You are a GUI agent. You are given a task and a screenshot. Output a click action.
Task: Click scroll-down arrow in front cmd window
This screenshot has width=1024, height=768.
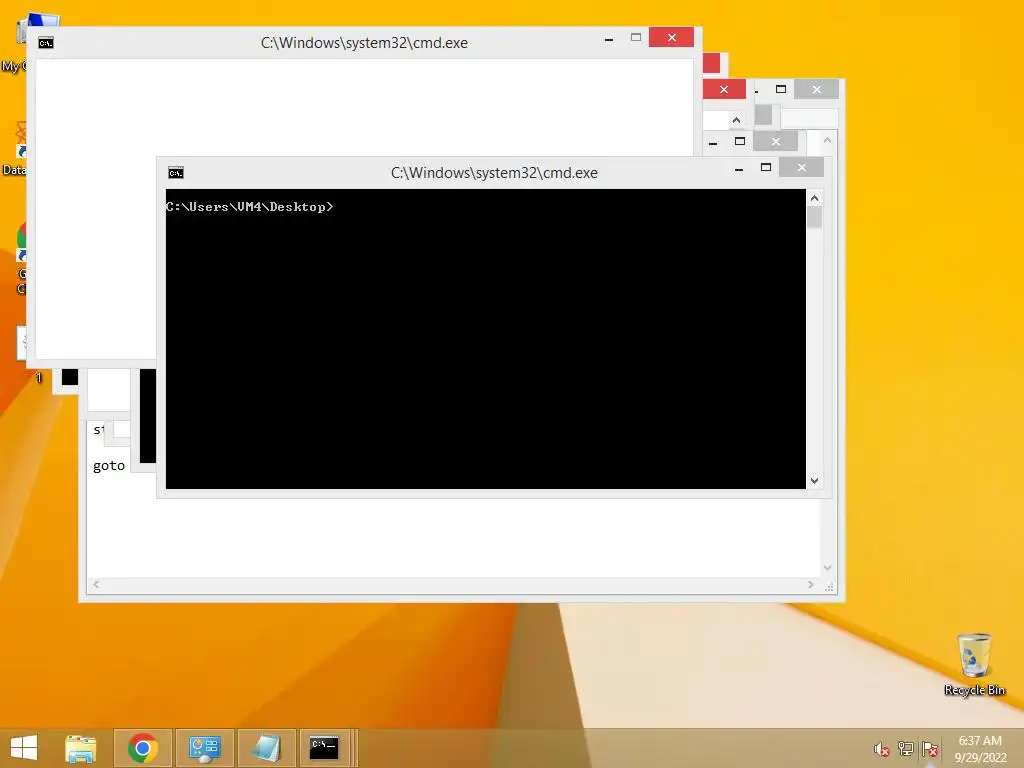814,481
